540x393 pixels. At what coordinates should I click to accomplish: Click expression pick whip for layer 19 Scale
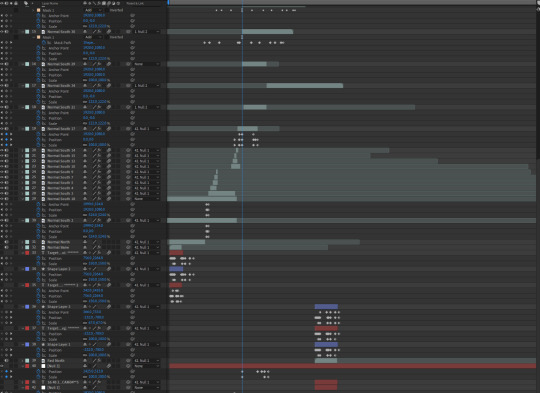[x=133, y=145]
